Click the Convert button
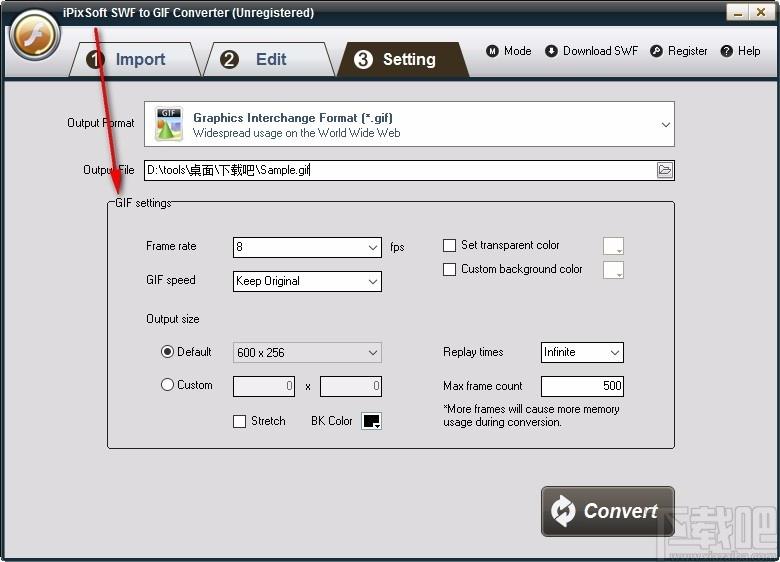Screen dimensions: 780x562 pos(607,511)
